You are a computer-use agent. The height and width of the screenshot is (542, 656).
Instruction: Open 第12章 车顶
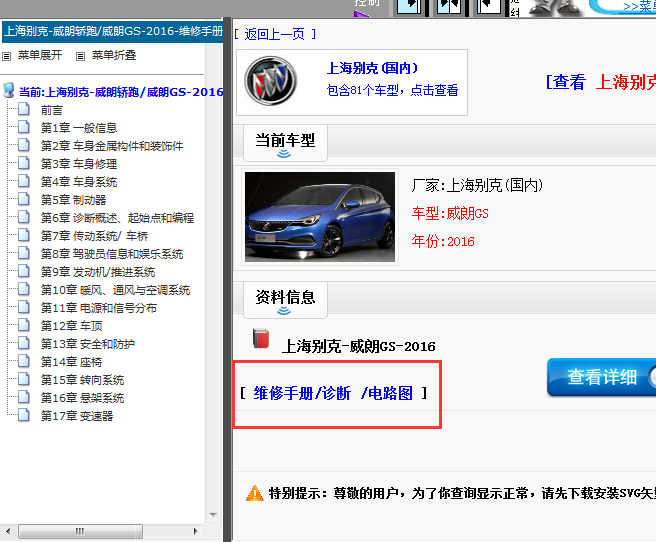click(72, 326)
